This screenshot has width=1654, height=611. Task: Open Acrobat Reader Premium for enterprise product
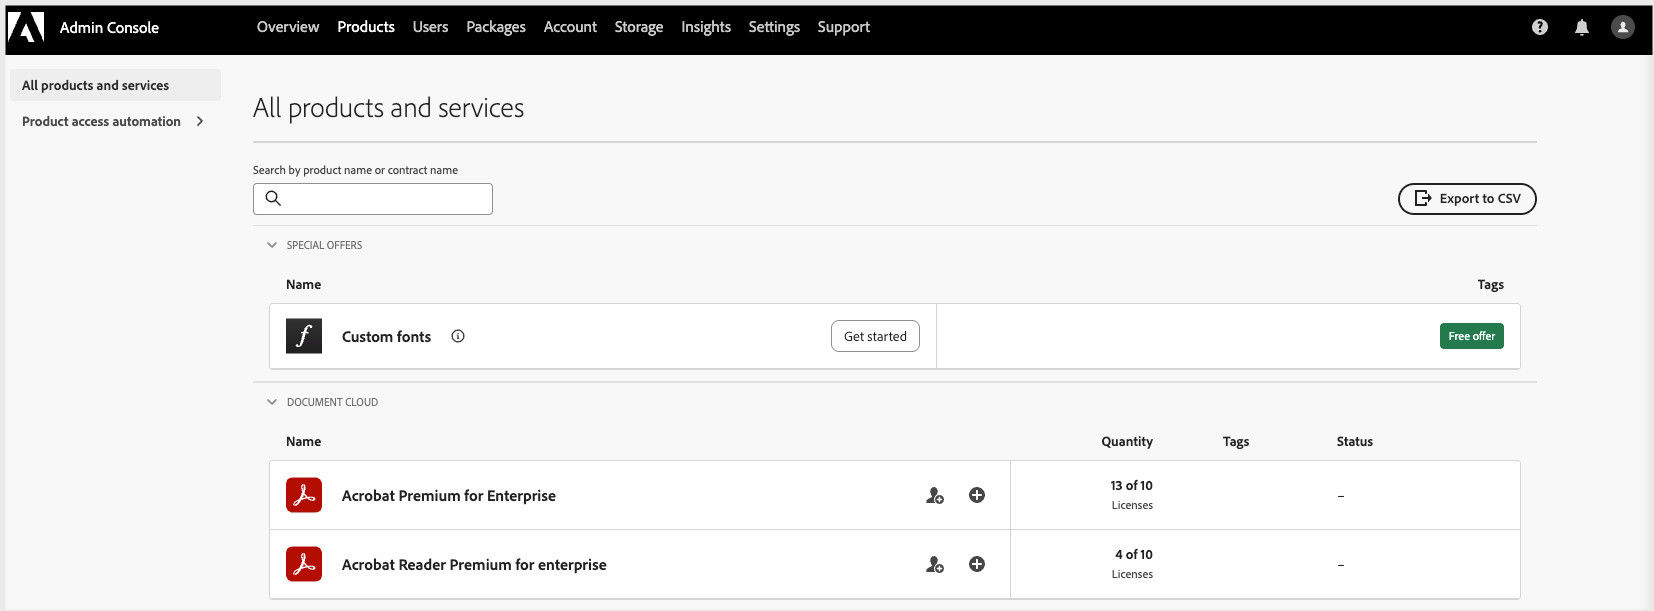[x=474, y=564]
